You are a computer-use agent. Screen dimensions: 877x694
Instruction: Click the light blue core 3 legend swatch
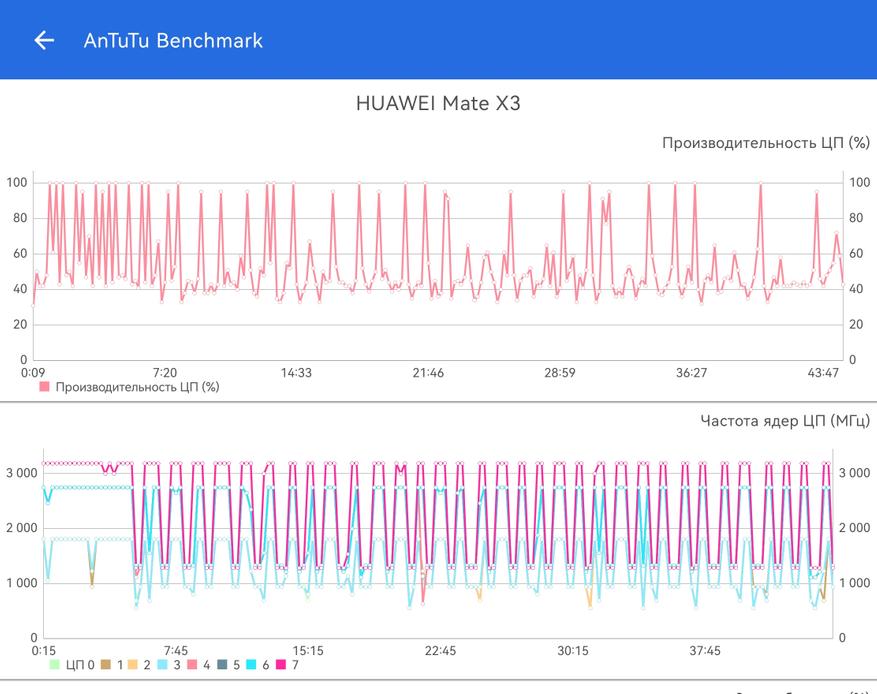click(162, 664)
